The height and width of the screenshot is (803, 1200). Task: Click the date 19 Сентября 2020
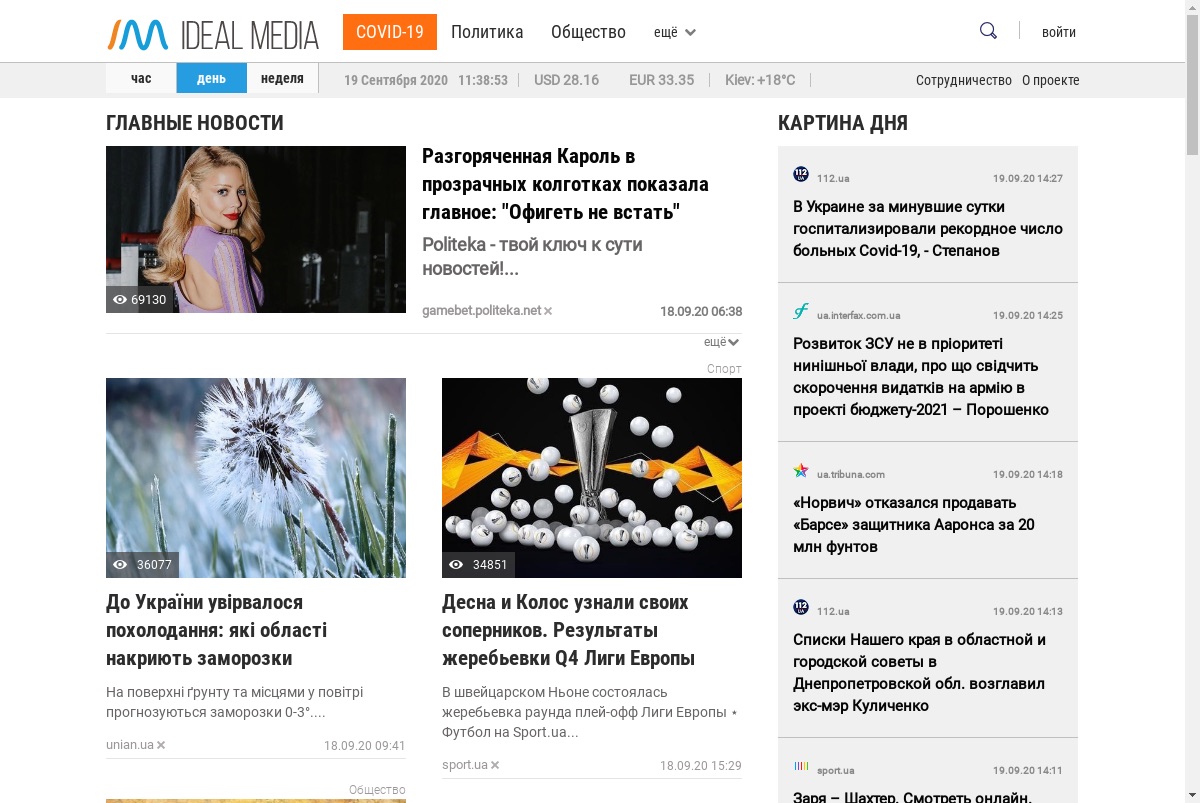(x=396, y=80)
